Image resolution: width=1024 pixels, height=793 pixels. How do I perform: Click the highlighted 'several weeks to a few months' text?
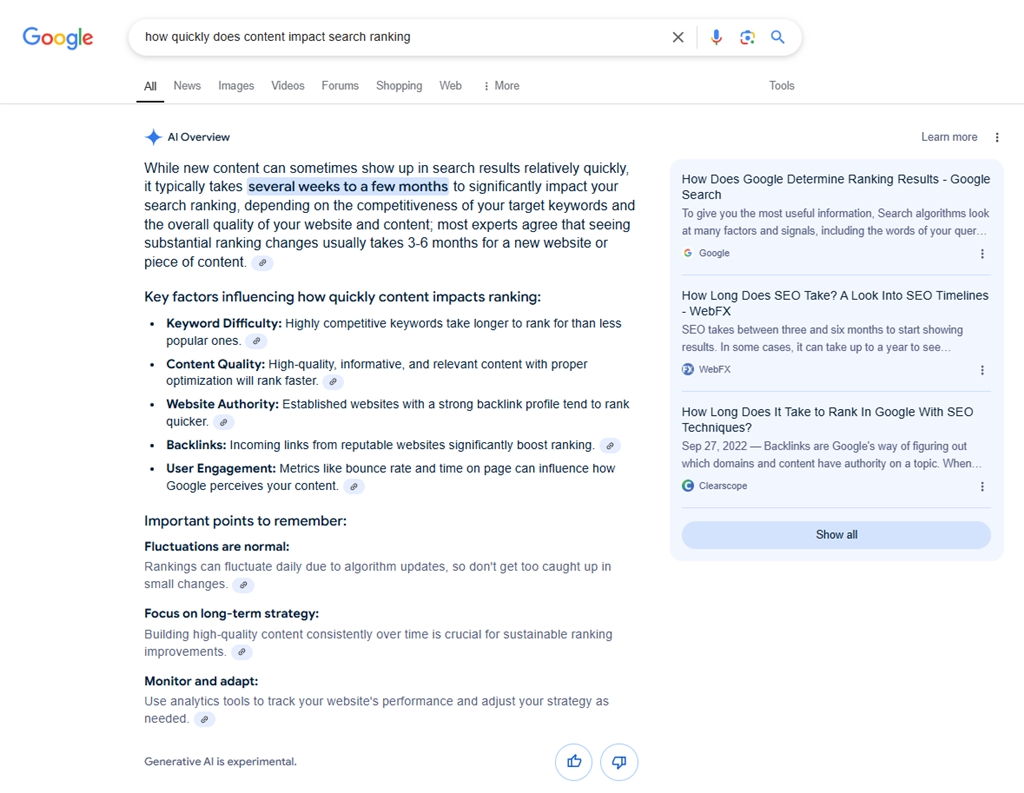pos(348,187)
